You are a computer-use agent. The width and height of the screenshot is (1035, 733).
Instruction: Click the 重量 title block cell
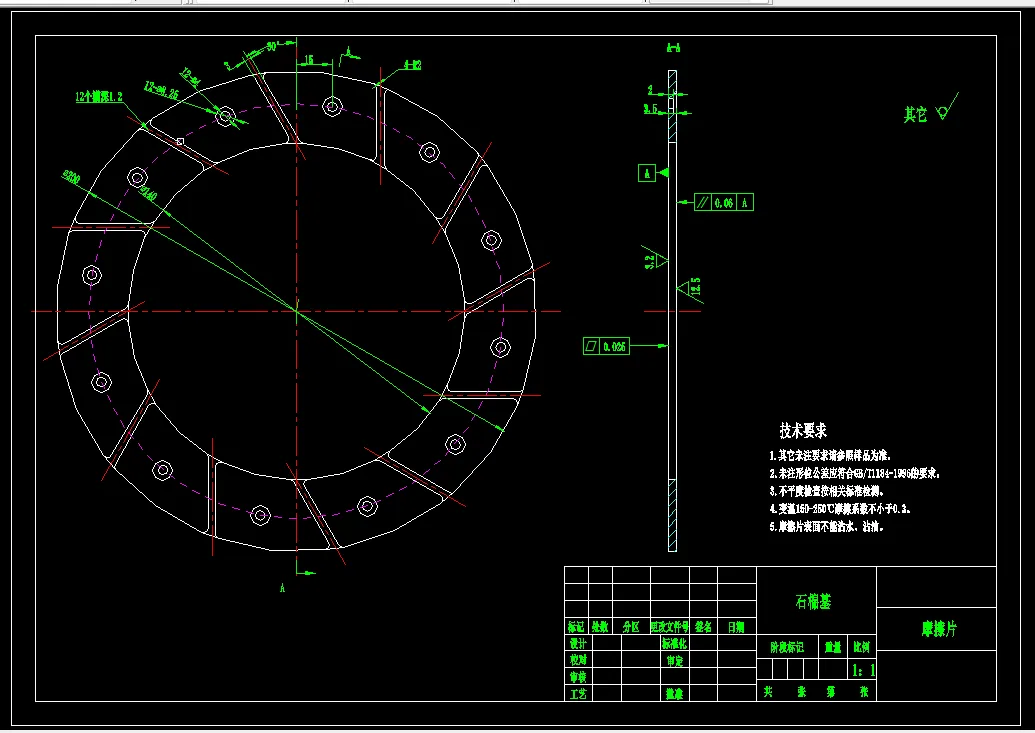coord(832,647)
